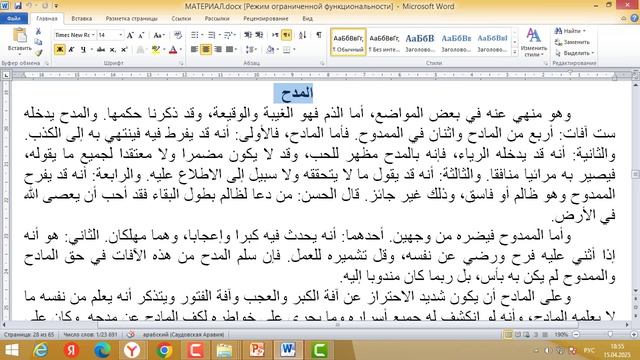
Task: Switch to the Вид tab
Action: [307, 18]
